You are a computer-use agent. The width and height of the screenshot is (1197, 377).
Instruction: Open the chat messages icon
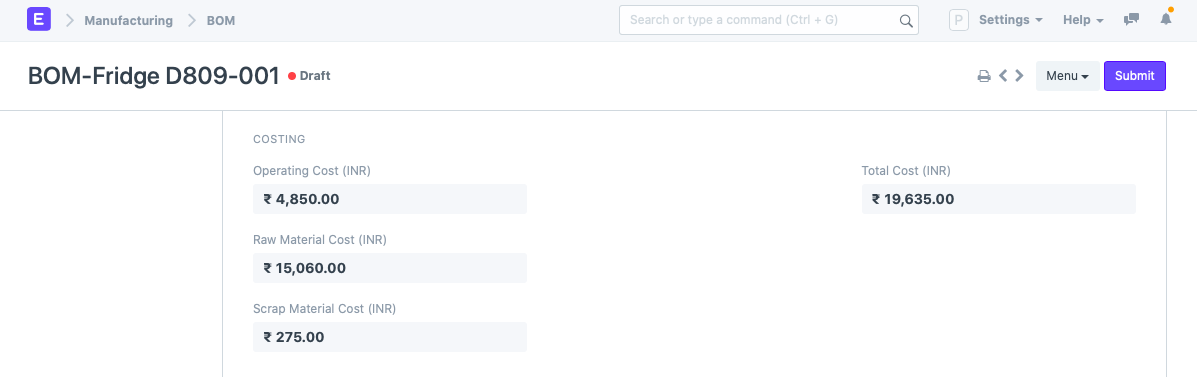pos(1131,20)
